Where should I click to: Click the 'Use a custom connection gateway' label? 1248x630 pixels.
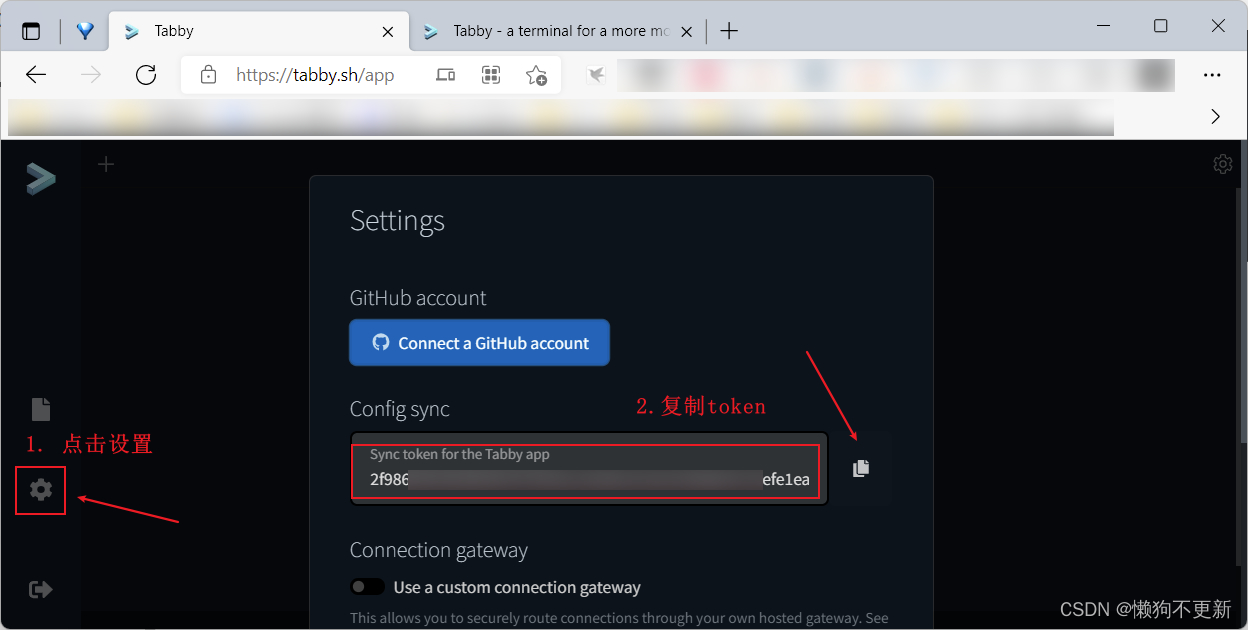tap(517, 587)
